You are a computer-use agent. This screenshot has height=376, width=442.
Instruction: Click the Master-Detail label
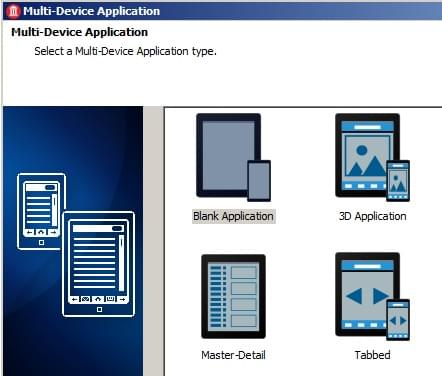pyautogui.click(x=233, y=355)
